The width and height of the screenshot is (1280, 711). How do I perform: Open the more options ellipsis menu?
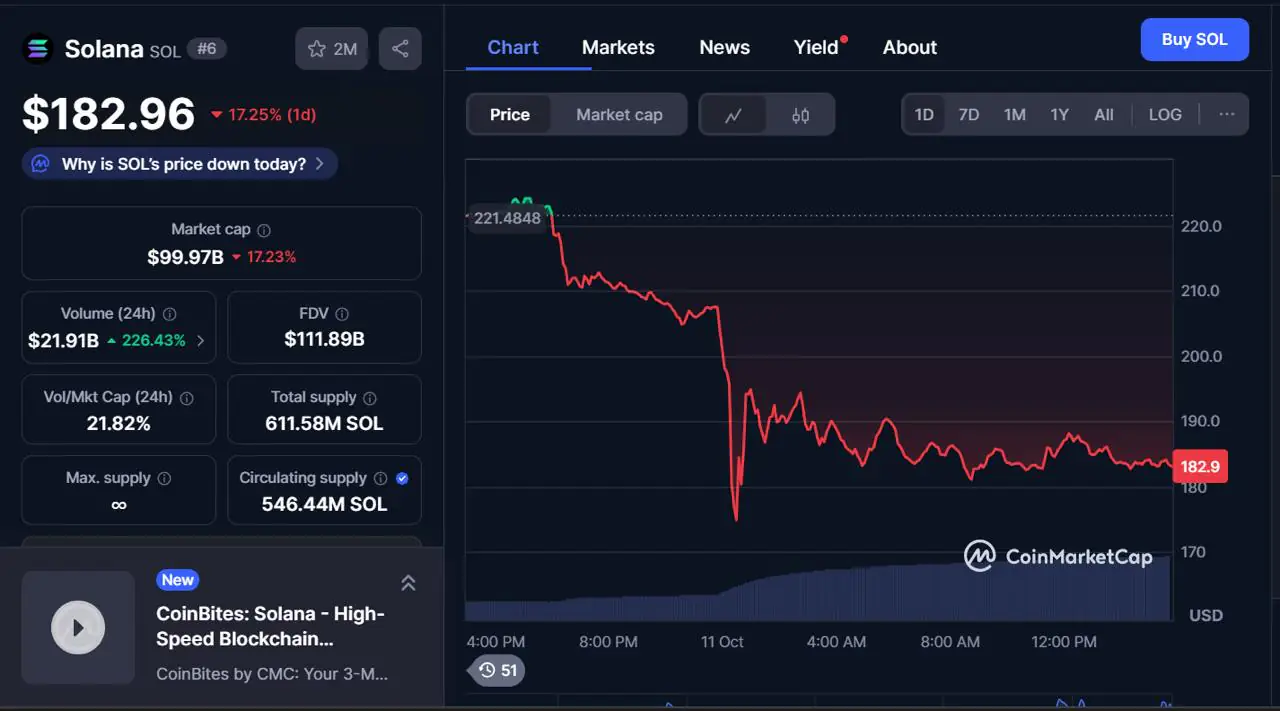coord(1227,115)
